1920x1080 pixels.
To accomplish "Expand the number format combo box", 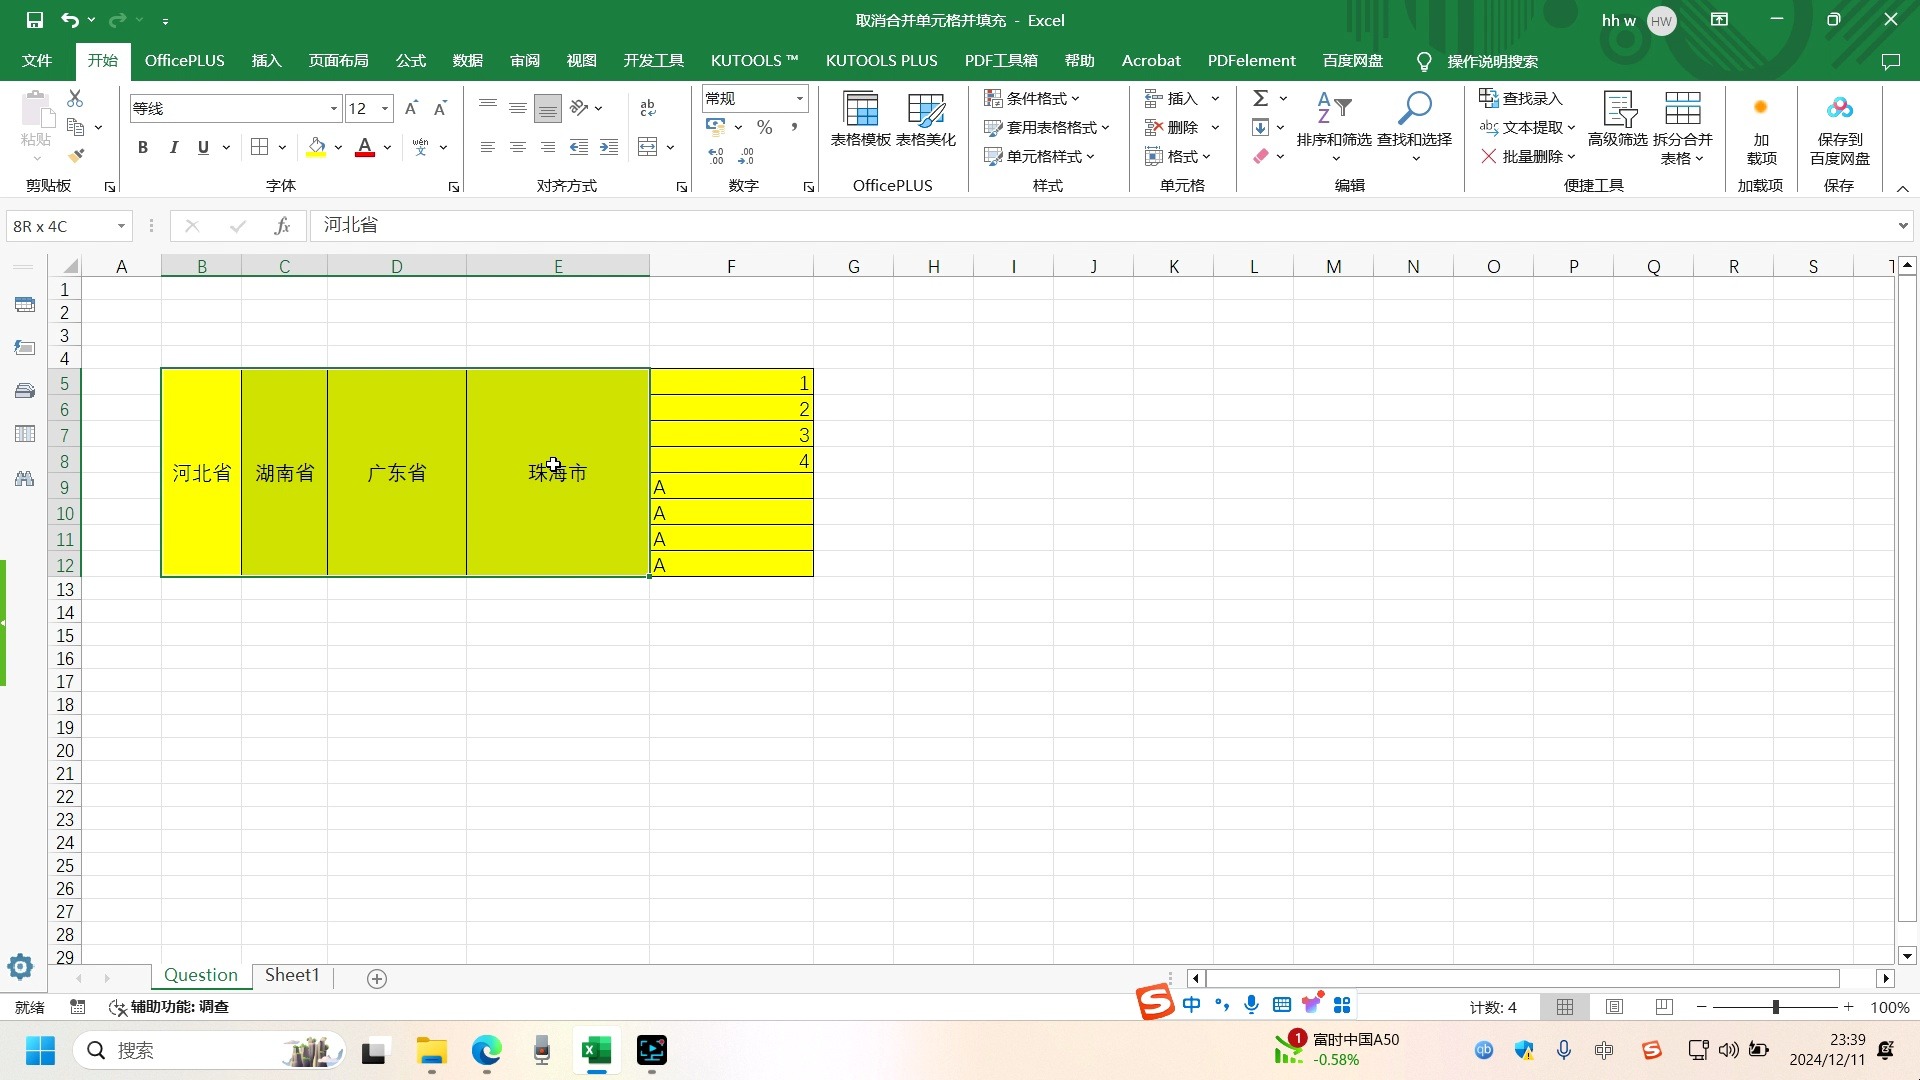I will [x=800, y=98].
